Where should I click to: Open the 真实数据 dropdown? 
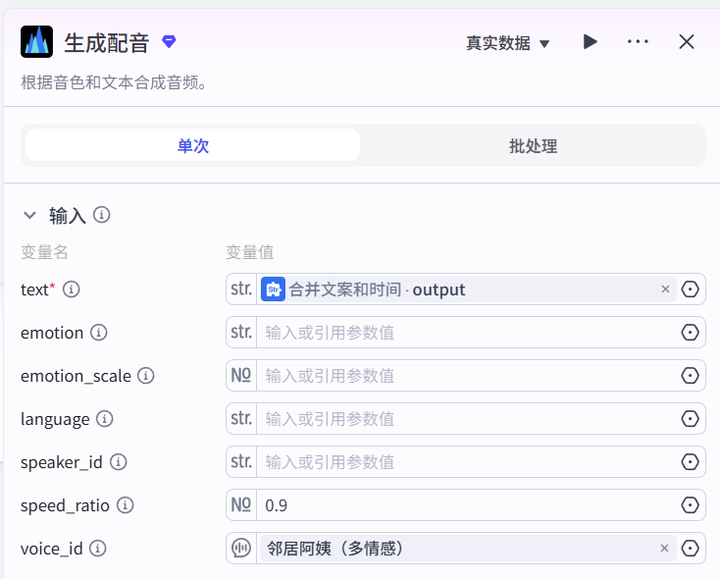(507, 43)
